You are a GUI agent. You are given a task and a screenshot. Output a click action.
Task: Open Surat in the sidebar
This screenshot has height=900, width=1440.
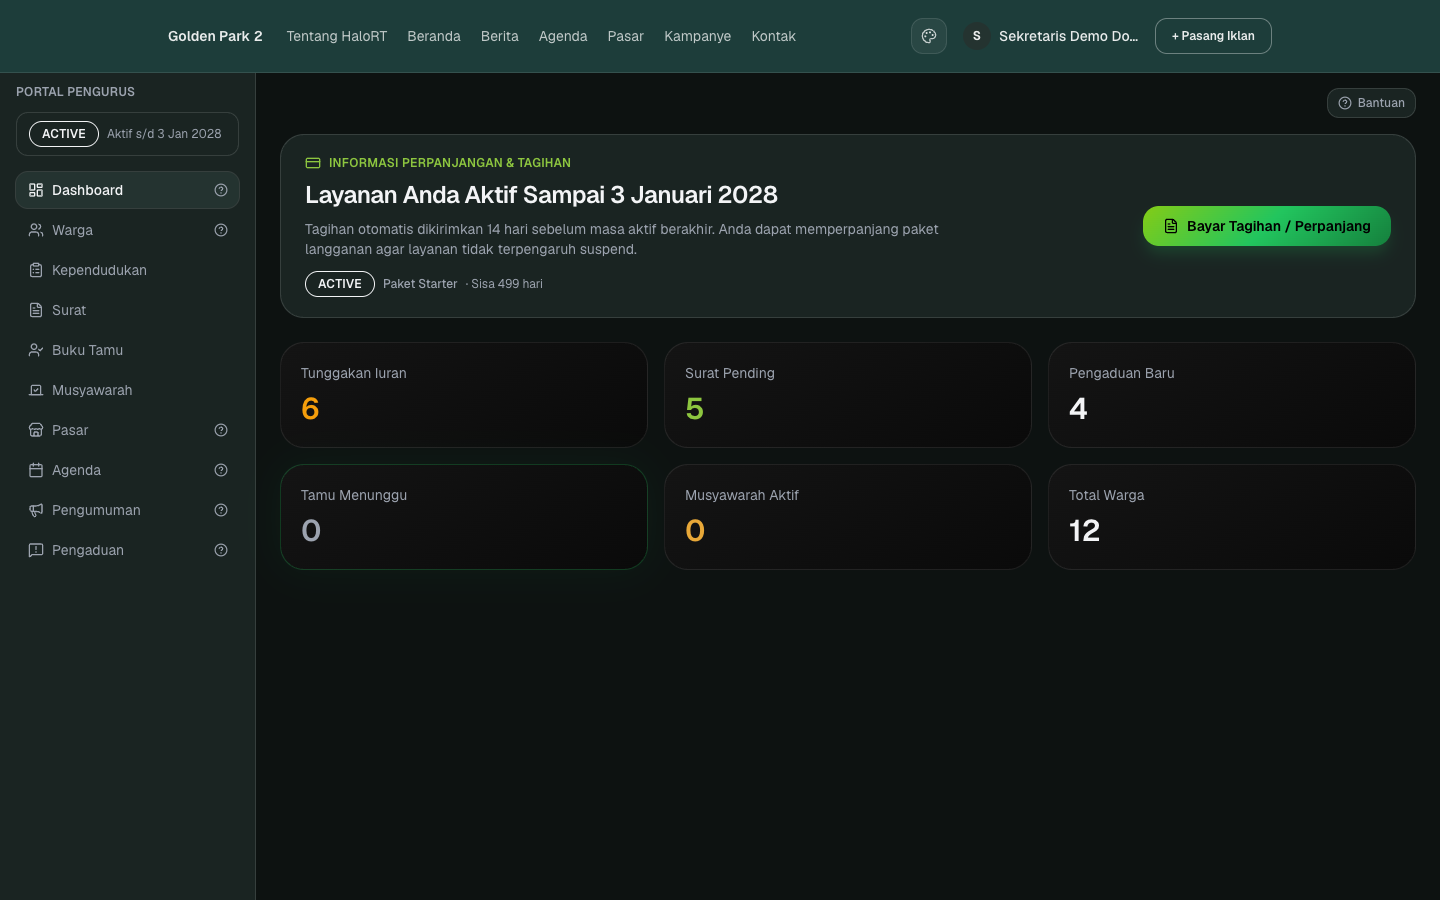tap(127, 310)
